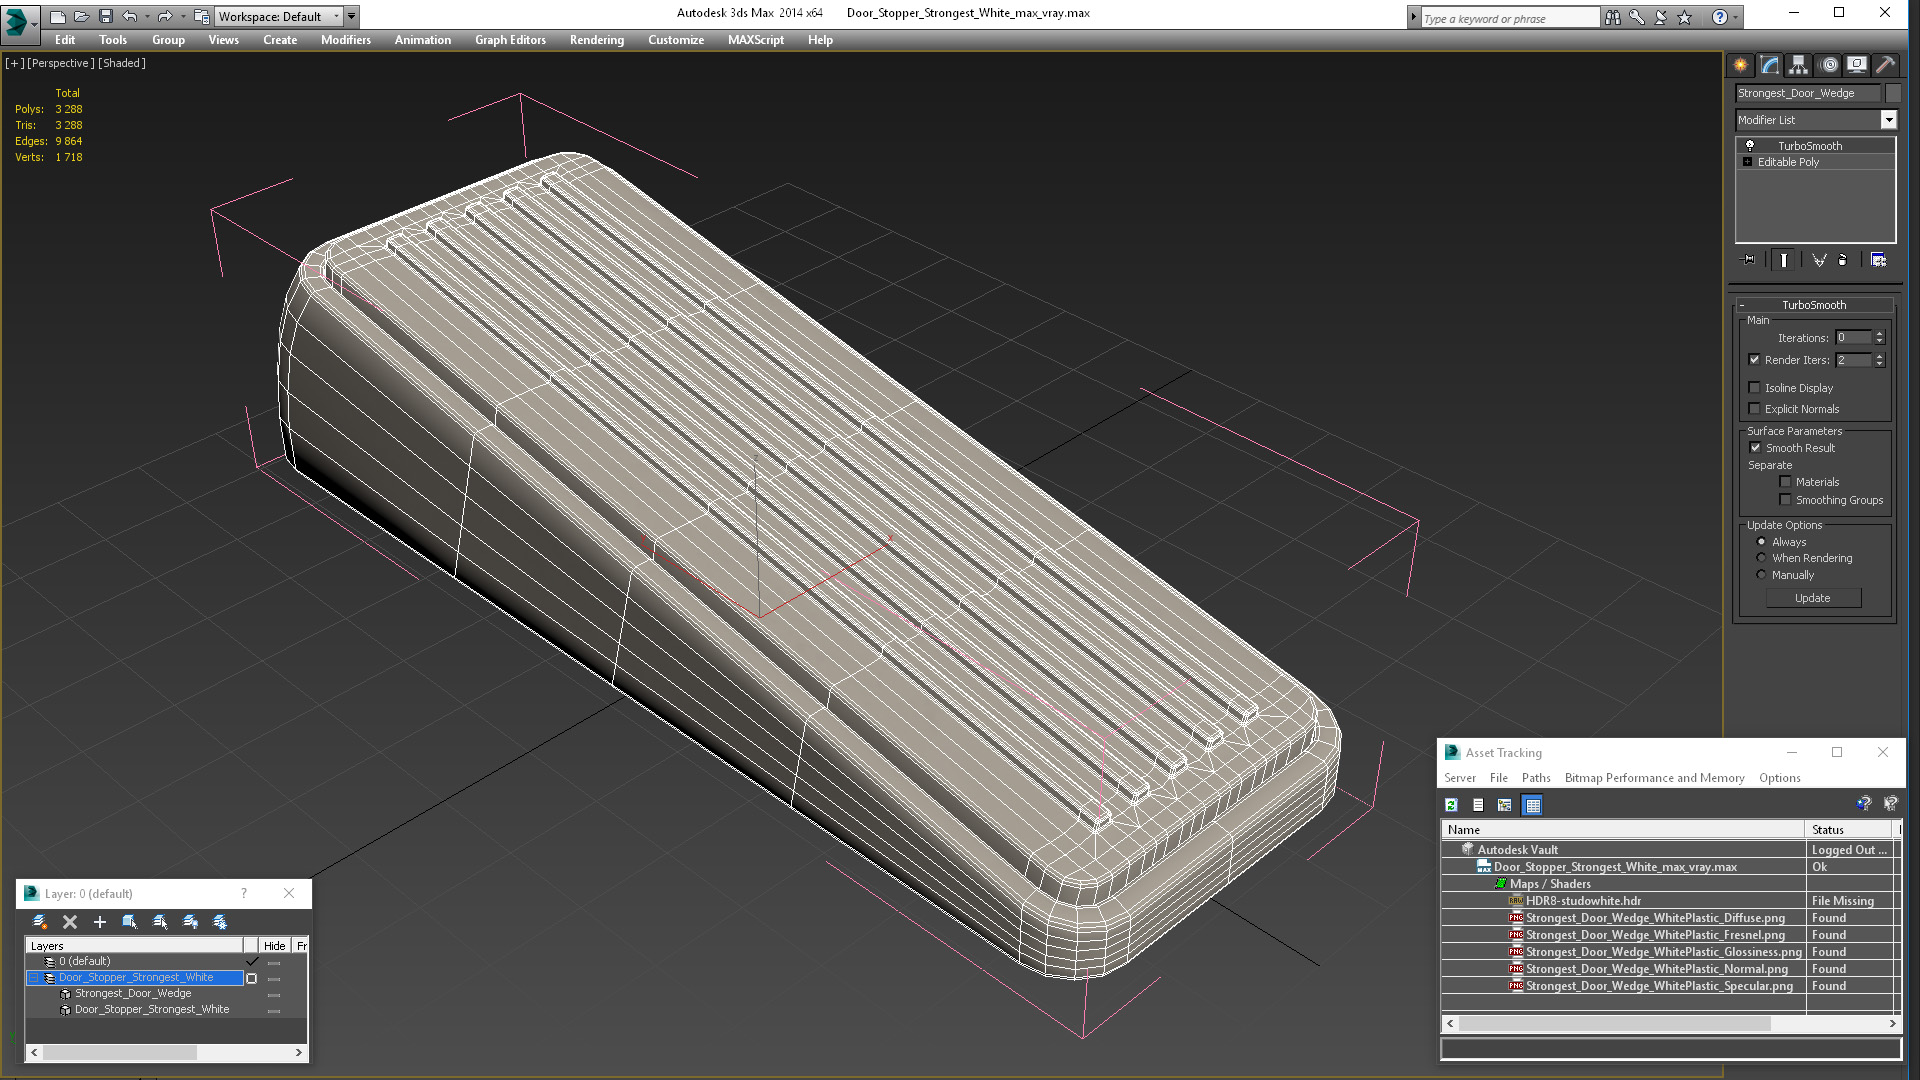The image size is (1920, 1080).
Task: Open the Create command panel tab
Action: click(1741, 65)
